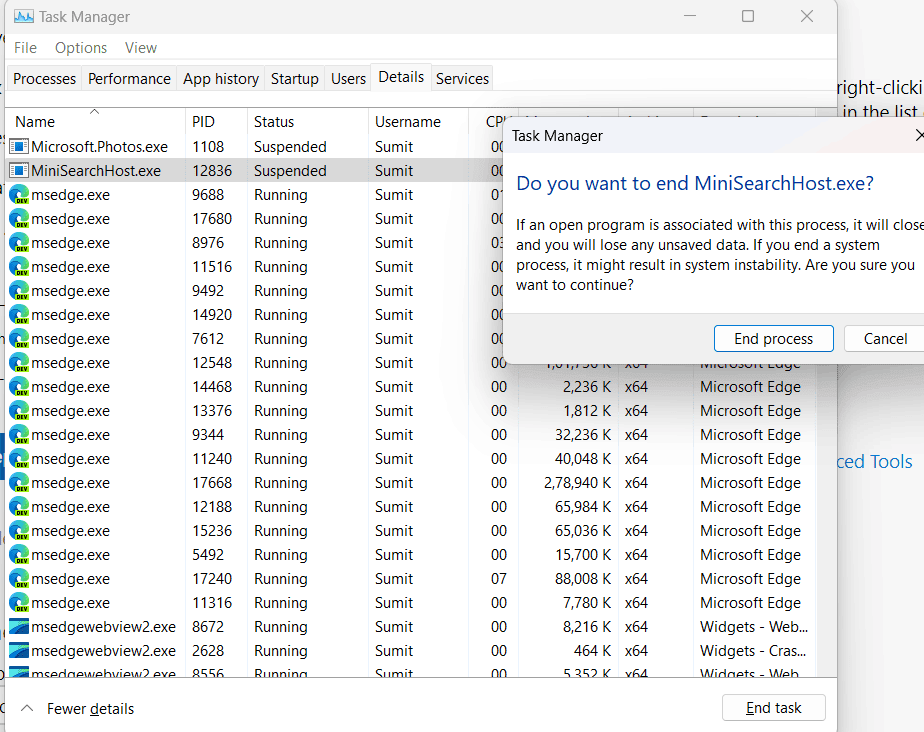The height and width of the screenshot is (732, 924).
Task: Confirm with the End process button
Action: point(773,339)
